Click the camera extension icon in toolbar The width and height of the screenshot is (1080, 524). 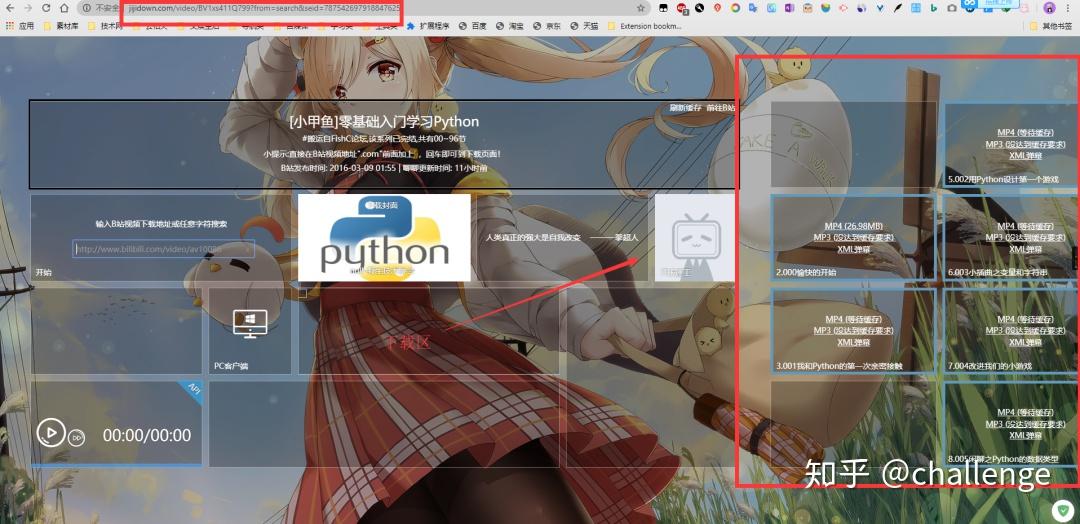952,8
